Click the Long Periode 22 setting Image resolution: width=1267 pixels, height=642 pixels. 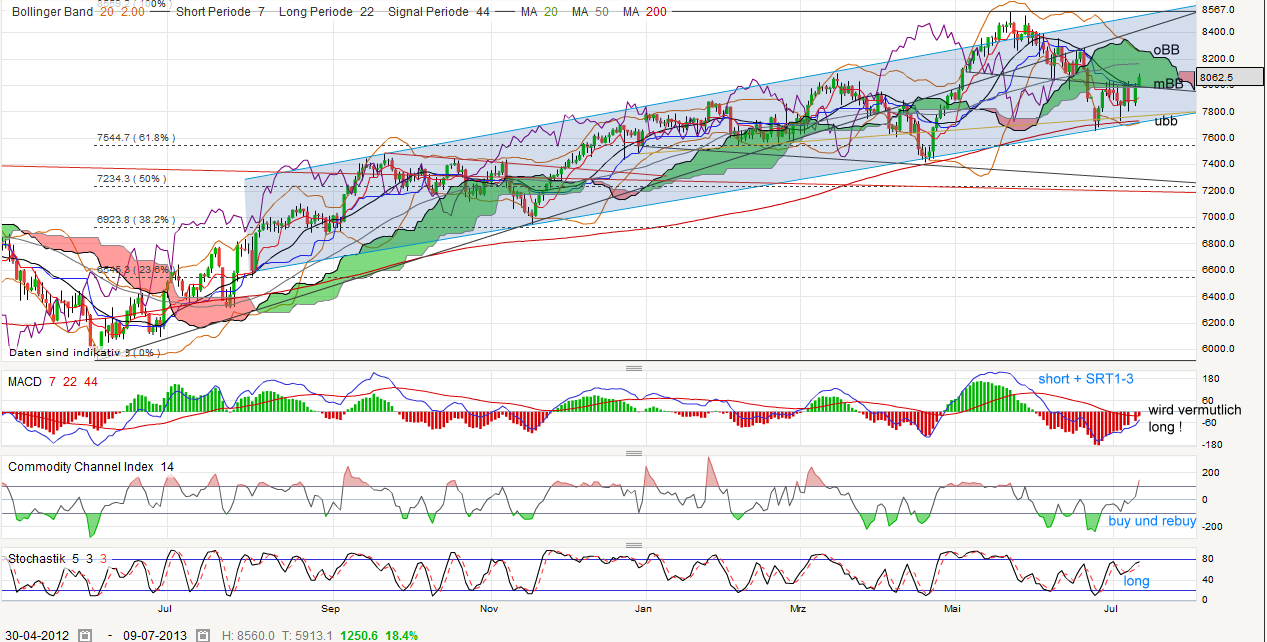(x=329, y=12)
